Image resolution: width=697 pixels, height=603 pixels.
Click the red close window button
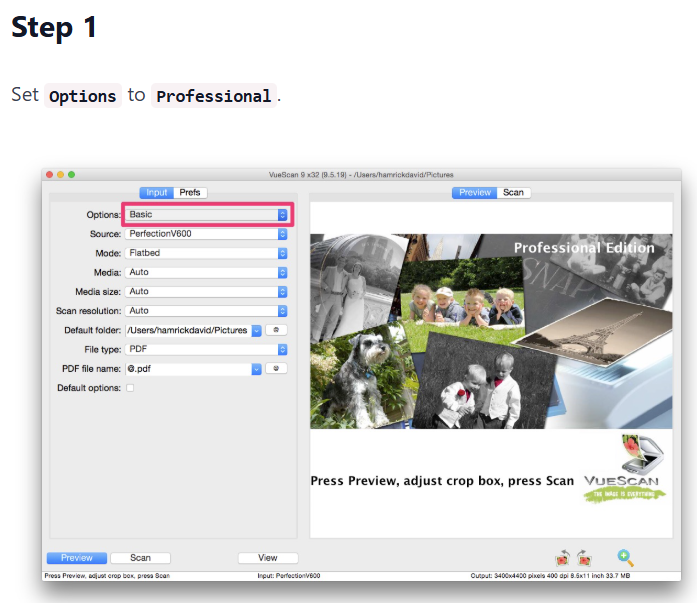click(49, 175)
